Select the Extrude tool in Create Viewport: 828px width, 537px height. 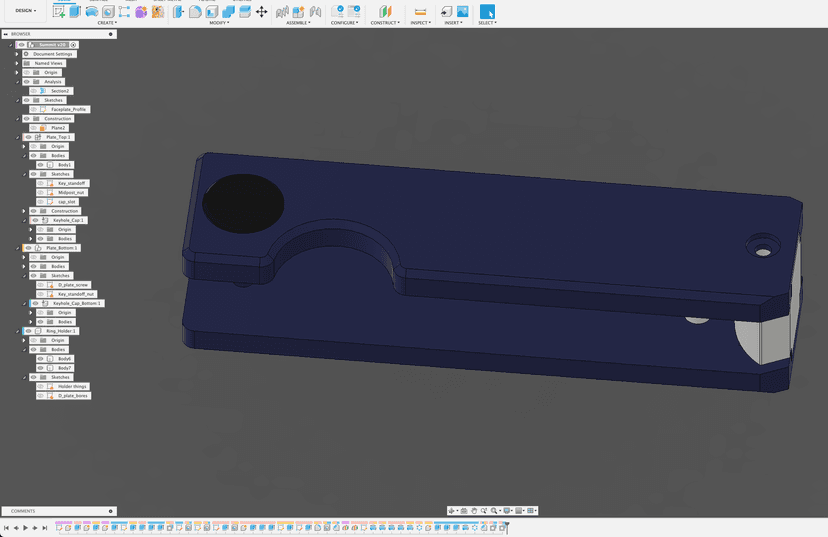[75, 11]
